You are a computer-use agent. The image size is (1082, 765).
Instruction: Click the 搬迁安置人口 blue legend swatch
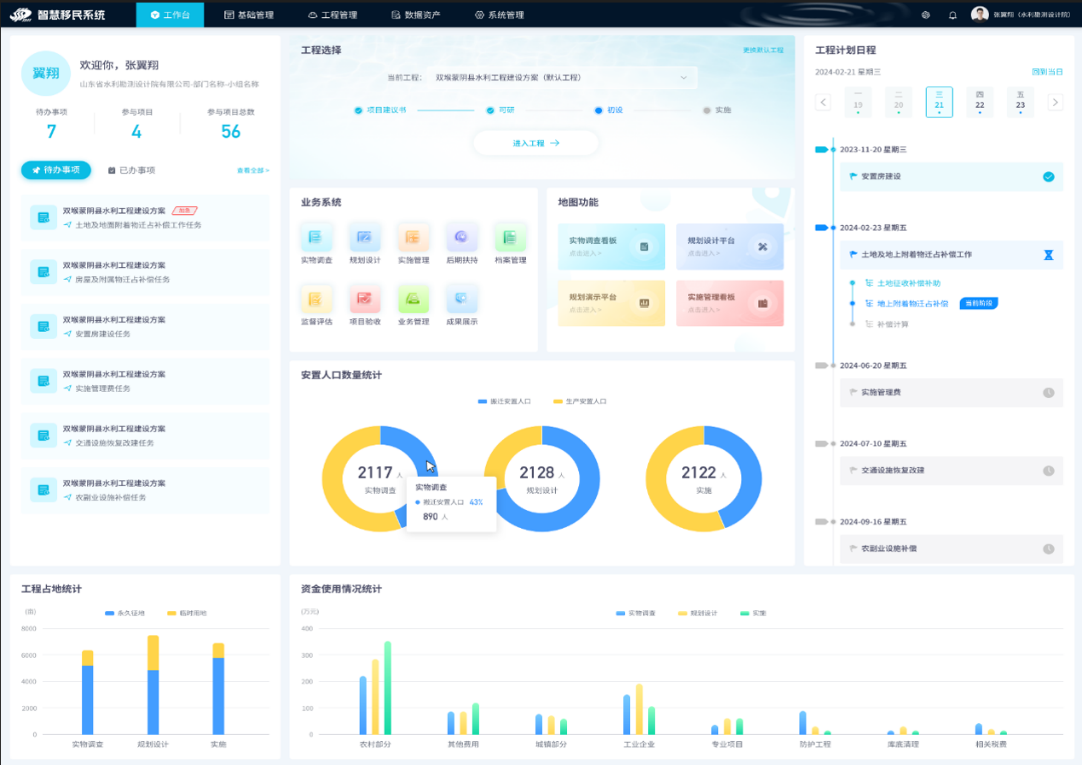482,401
